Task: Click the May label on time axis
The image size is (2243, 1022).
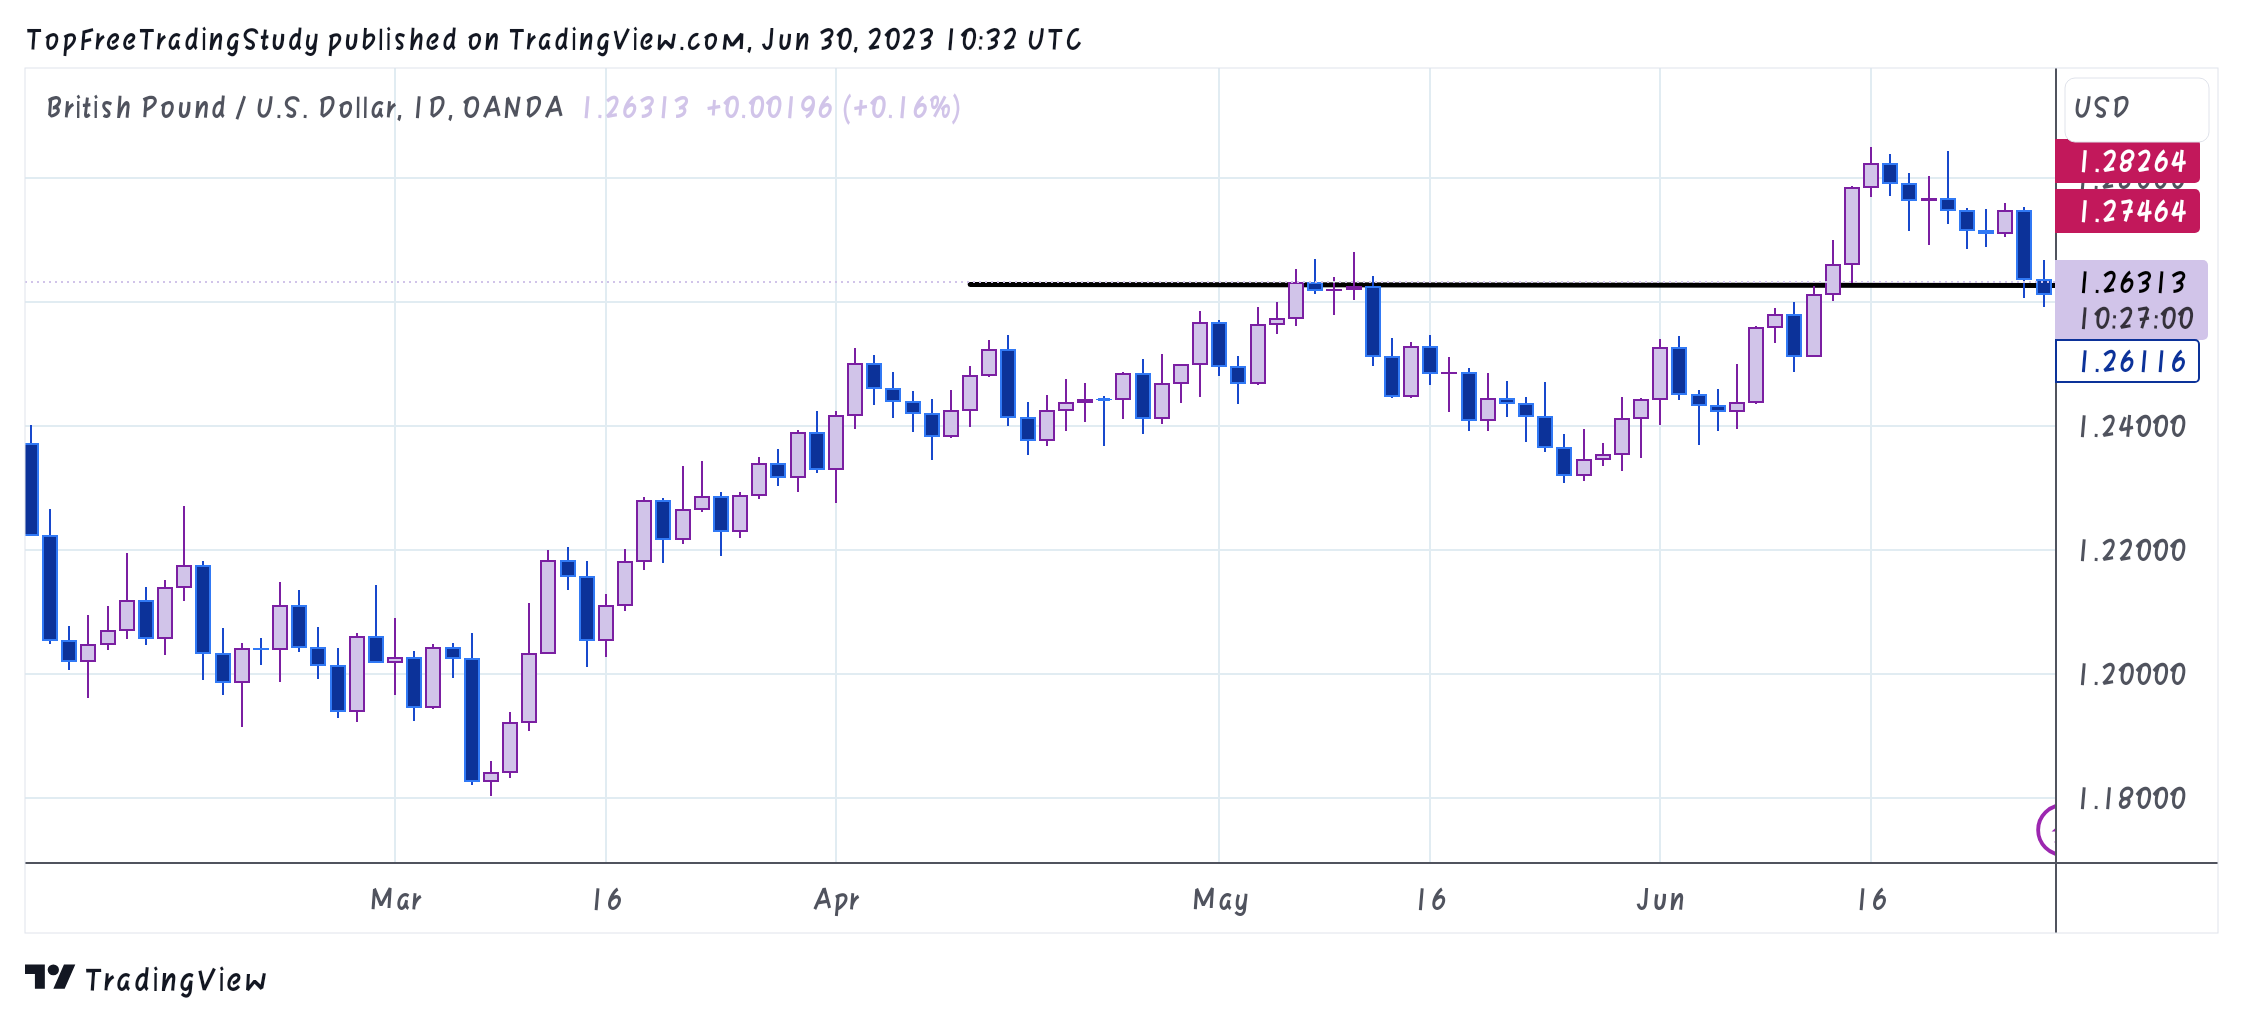Action: pos(1220,900)
